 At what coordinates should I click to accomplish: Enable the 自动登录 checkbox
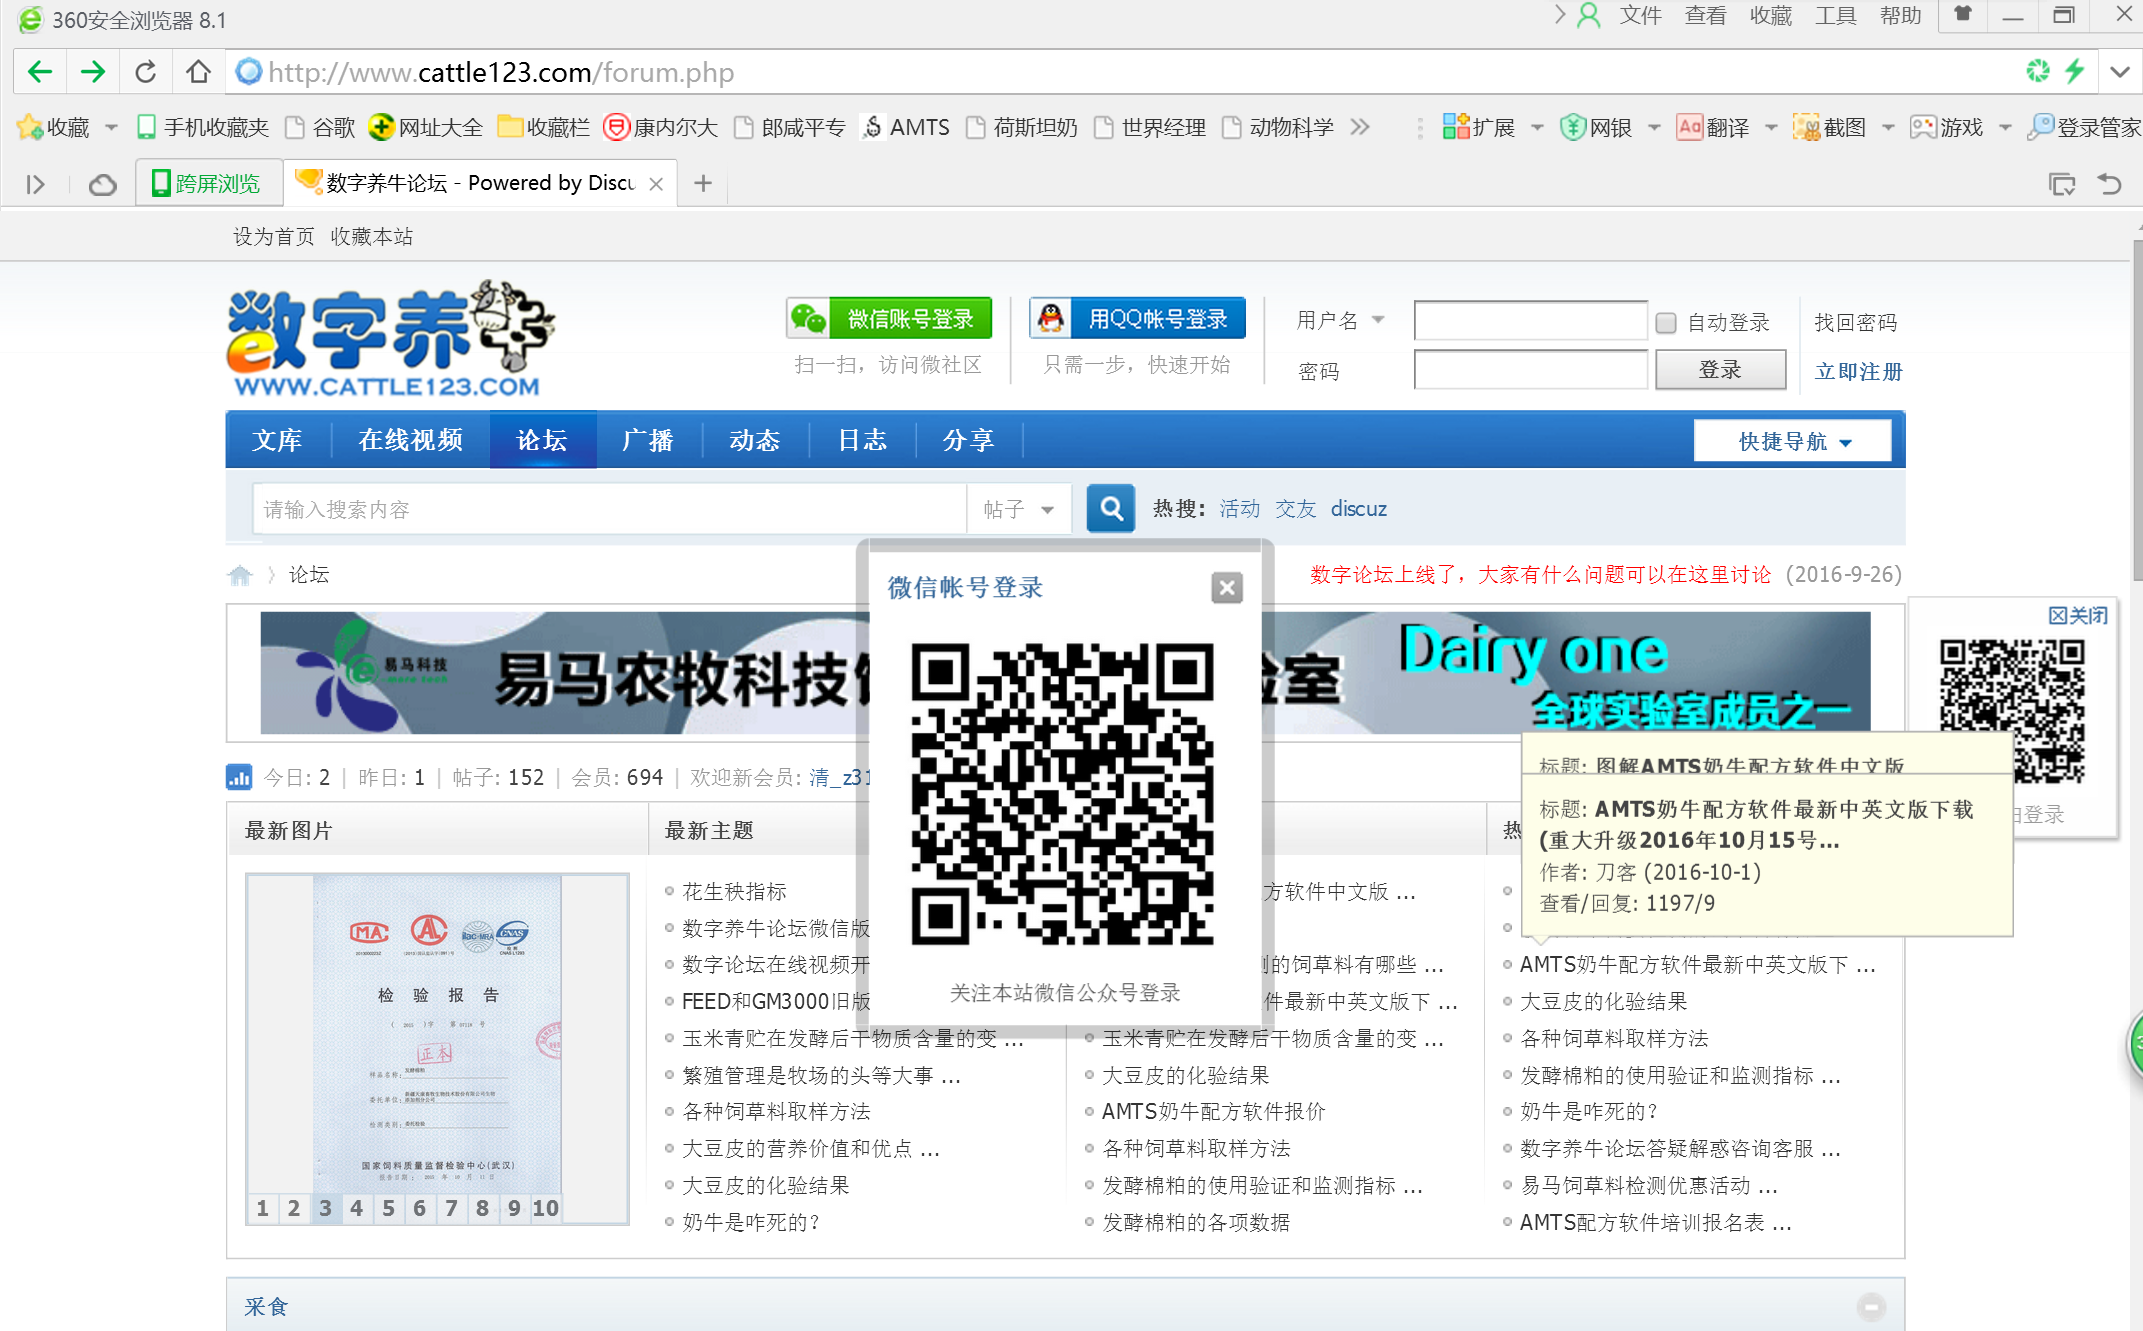(1666, 322)
